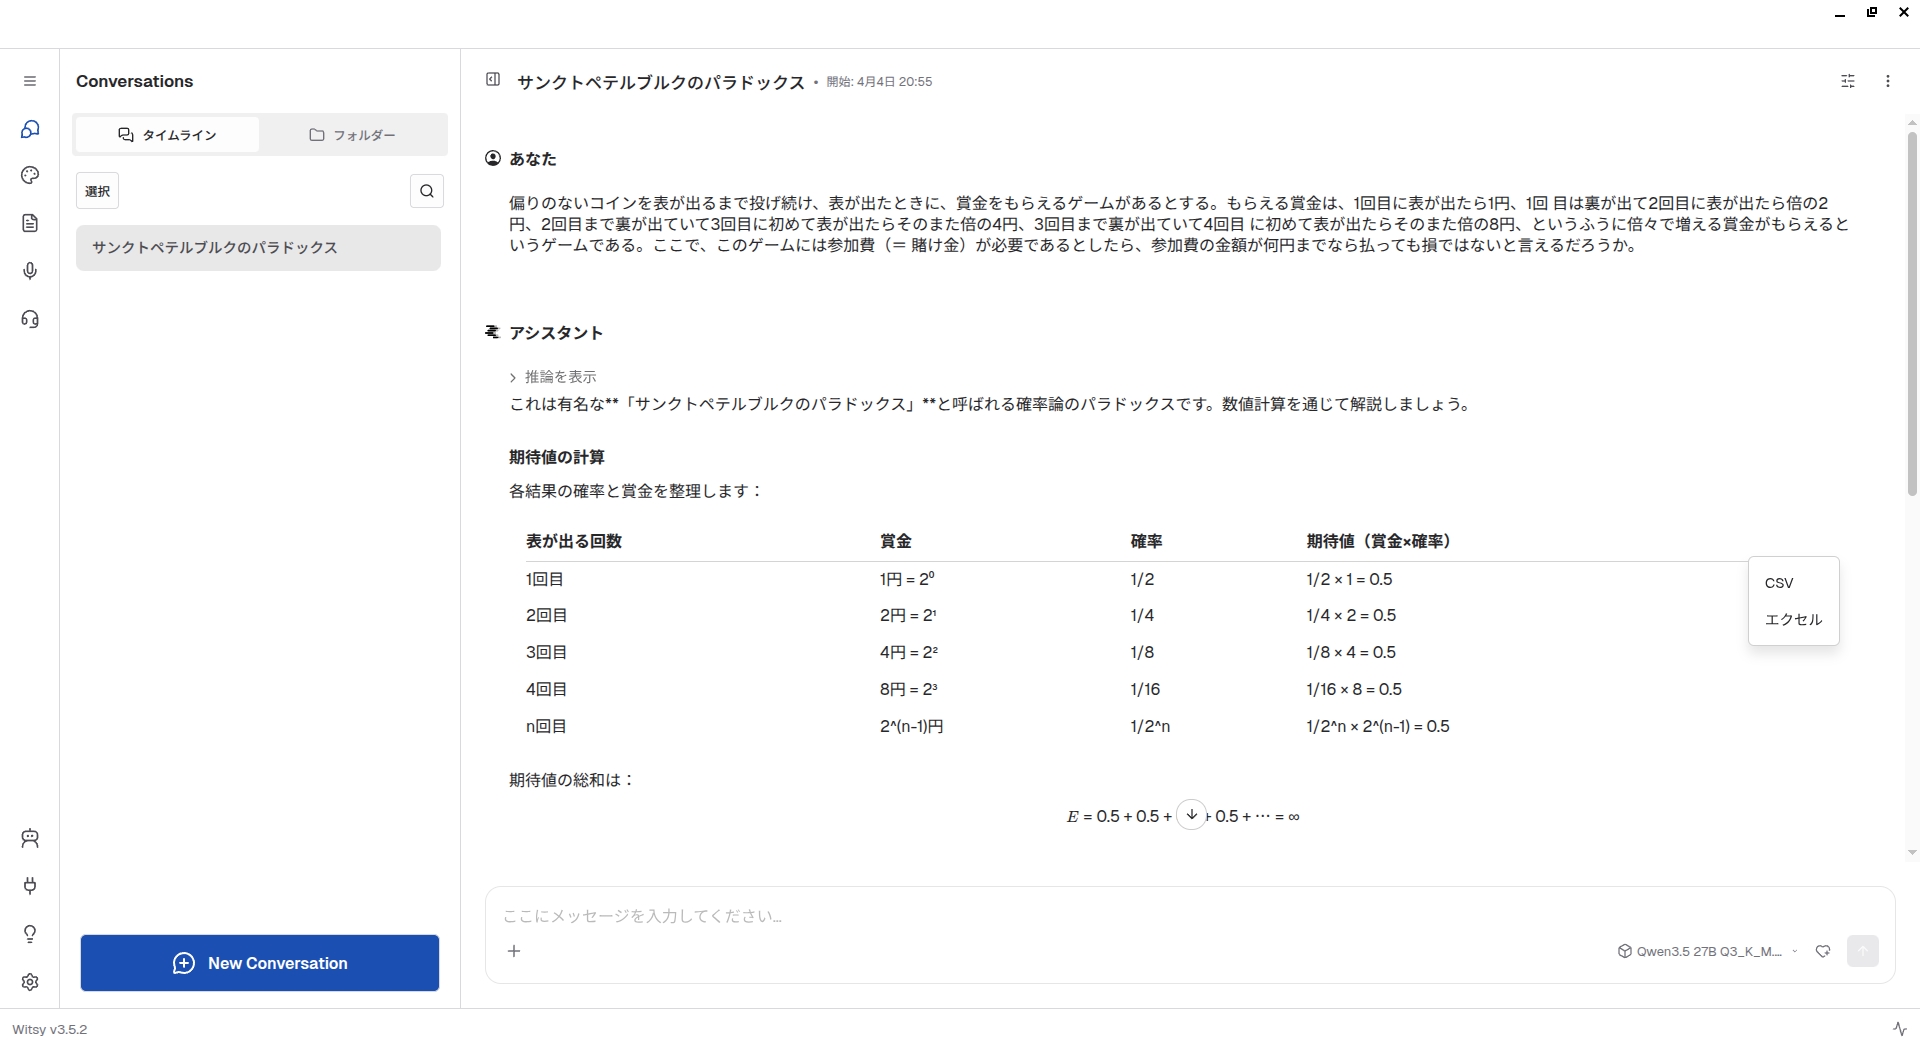Open the design studio palette icon

coord(30,176)
